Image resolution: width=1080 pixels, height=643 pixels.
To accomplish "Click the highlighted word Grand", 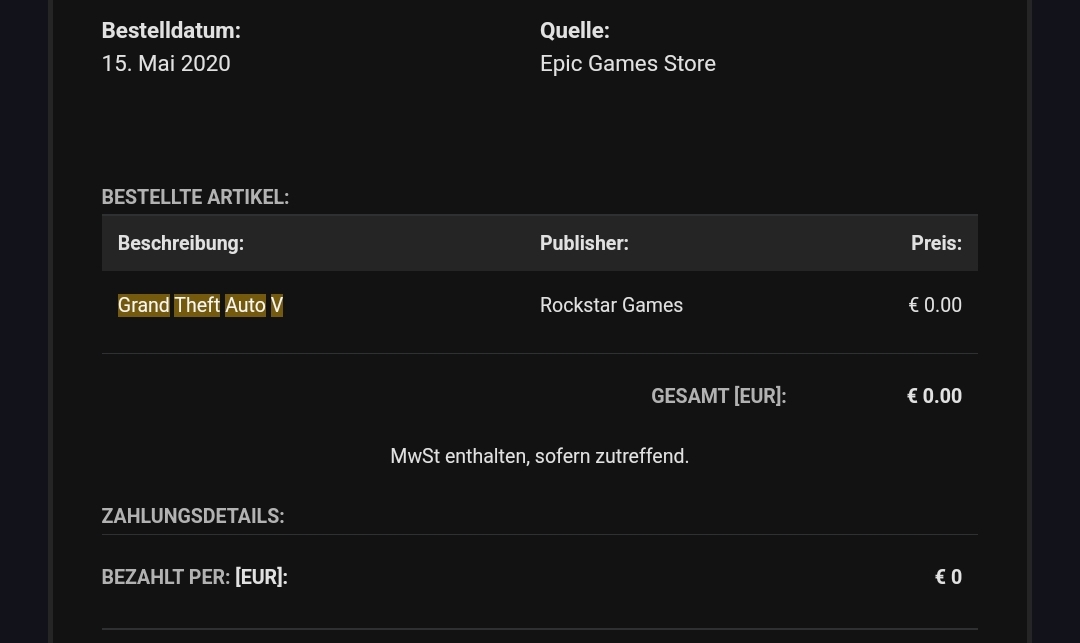I will click(x=143, y=305).
